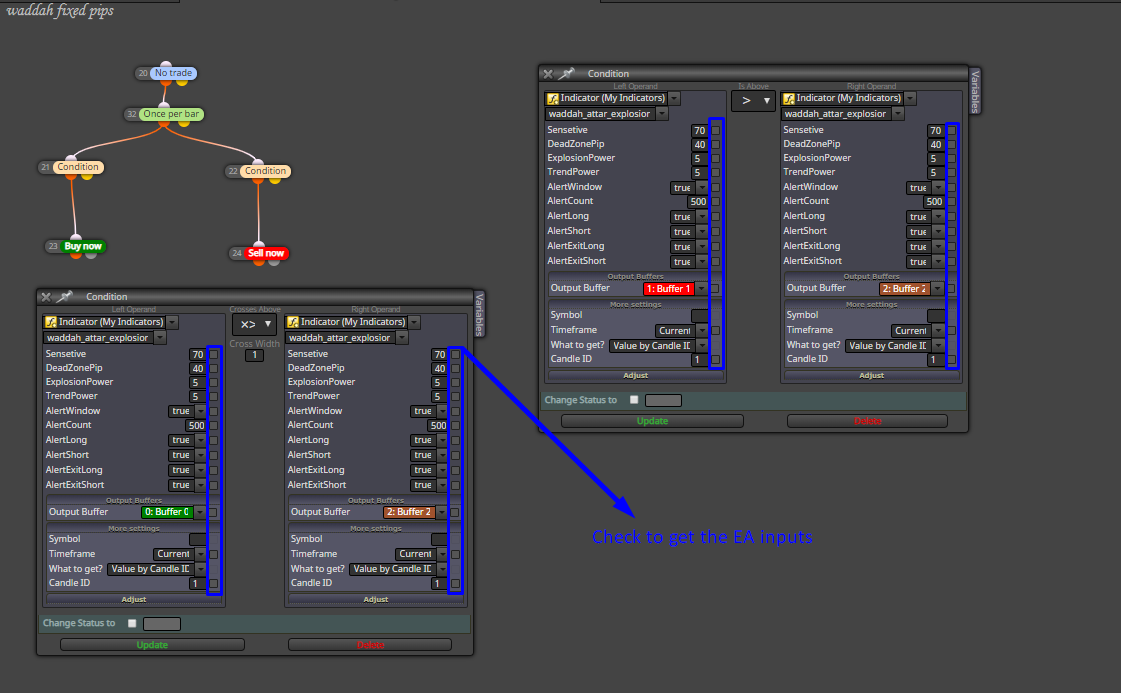Click Adjust under Is Above right operand
The height and width of the screenshot is (693, 1121).
(x=871, y=375)
